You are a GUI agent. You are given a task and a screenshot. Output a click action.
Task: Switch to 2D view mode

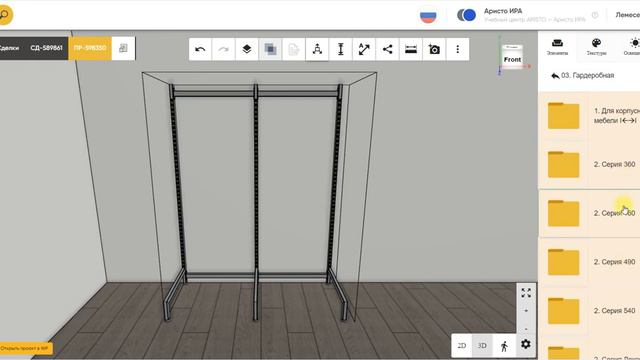point(462,346)
